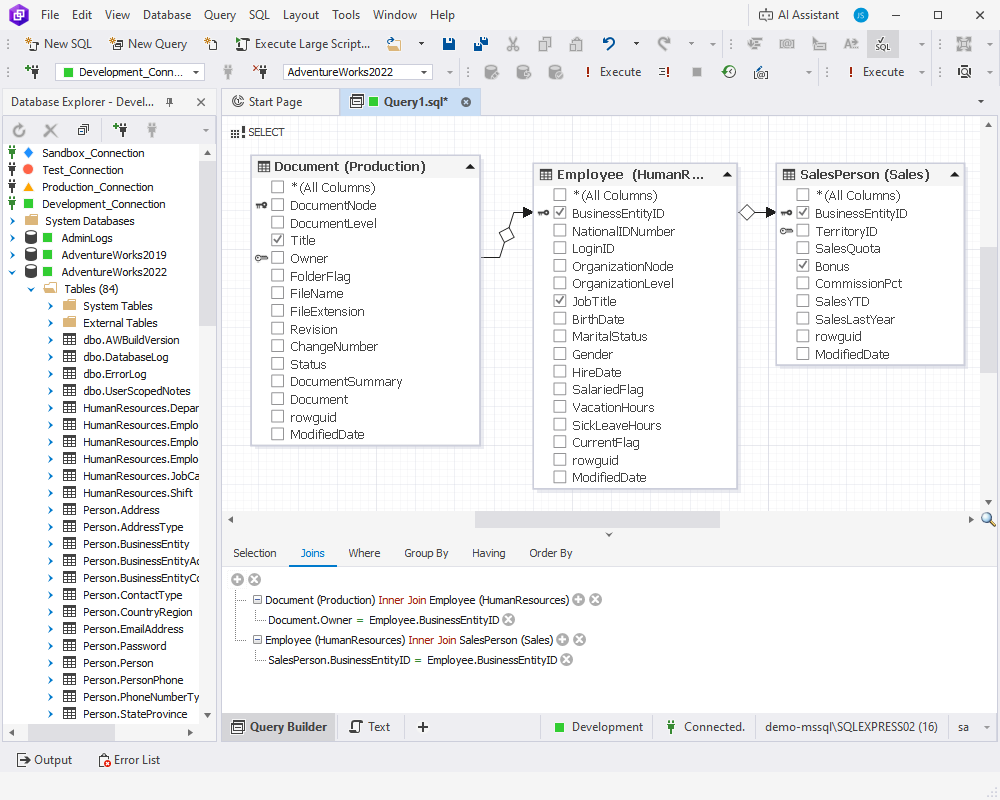Open the Database menu

[x=166, y=14]
